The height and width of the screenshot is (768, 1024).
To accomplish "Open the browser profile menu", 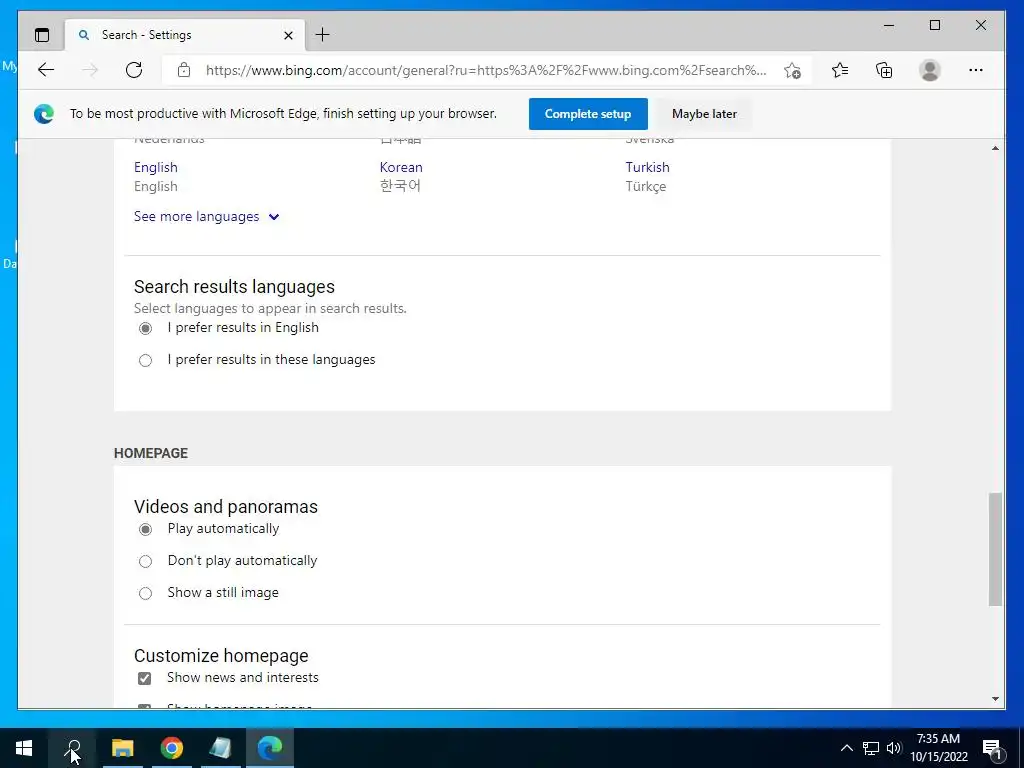I will [929, 70].
